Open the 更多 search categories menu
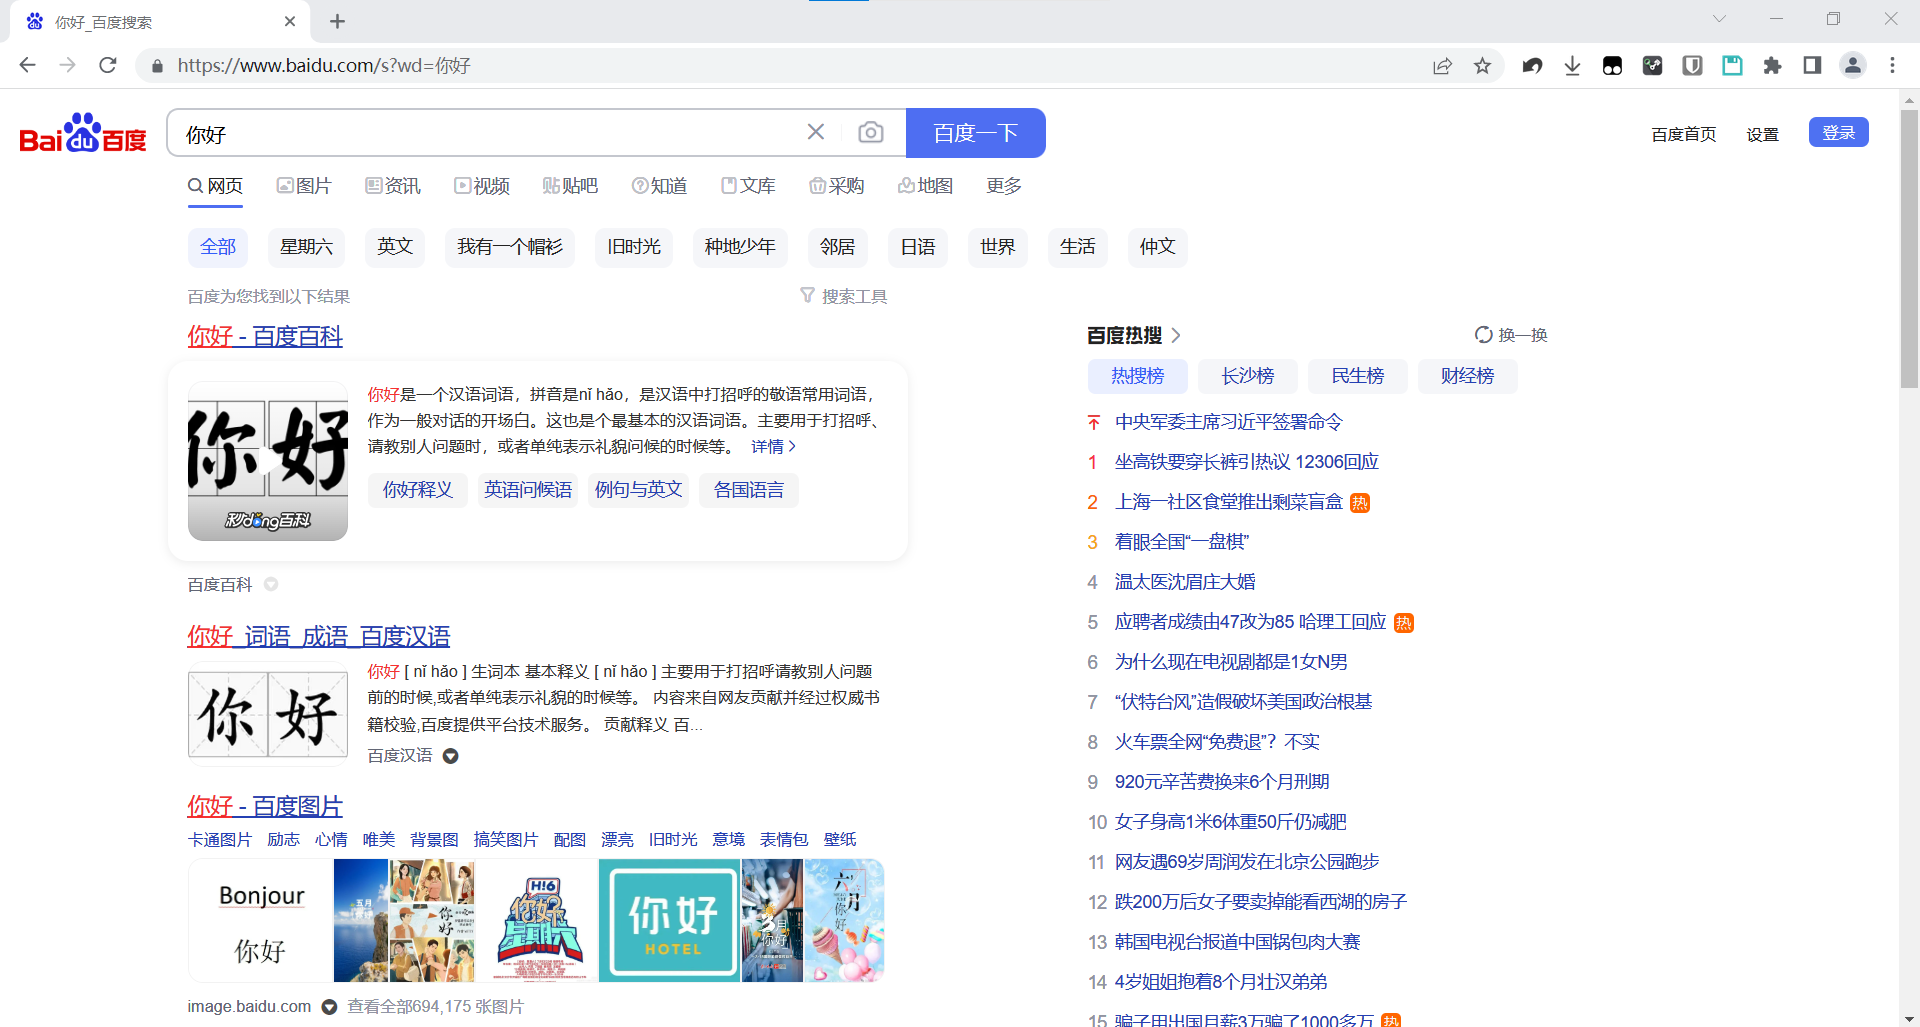The height and width of the screenshot is (1027, 1920). pyautogui.click(x=1003, y=186)
